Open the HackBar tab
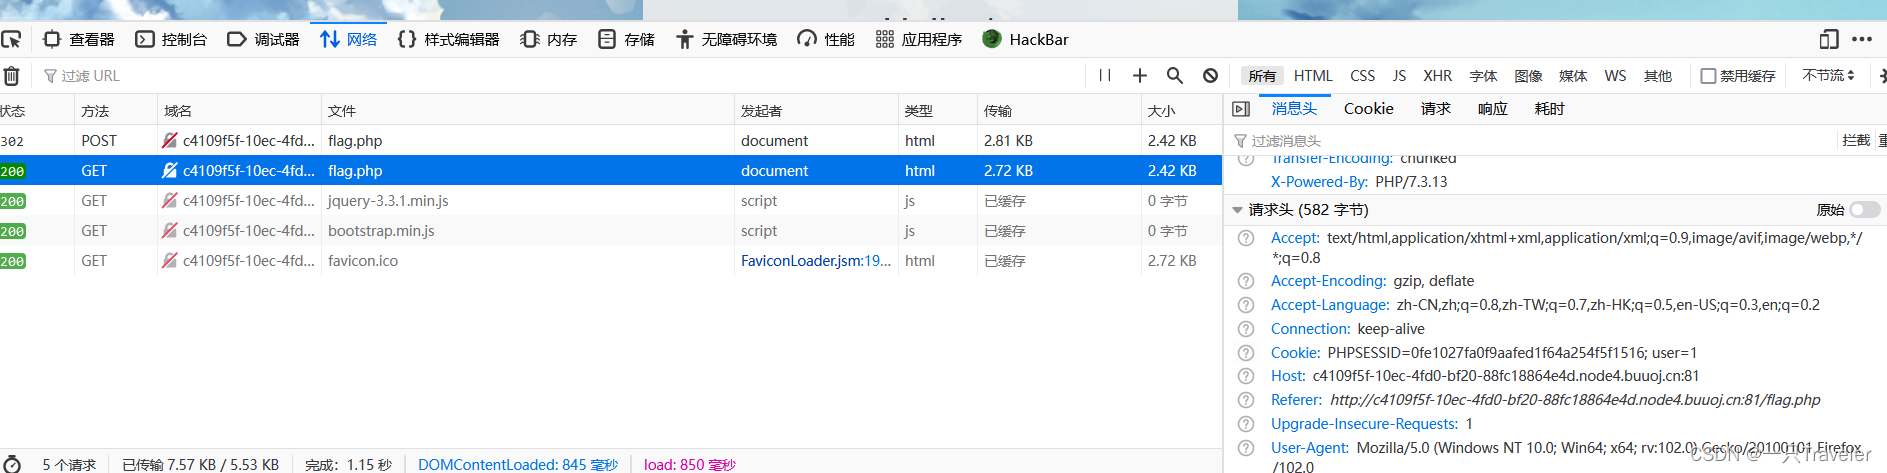Screen dimensions: 1887x473 1026,39
